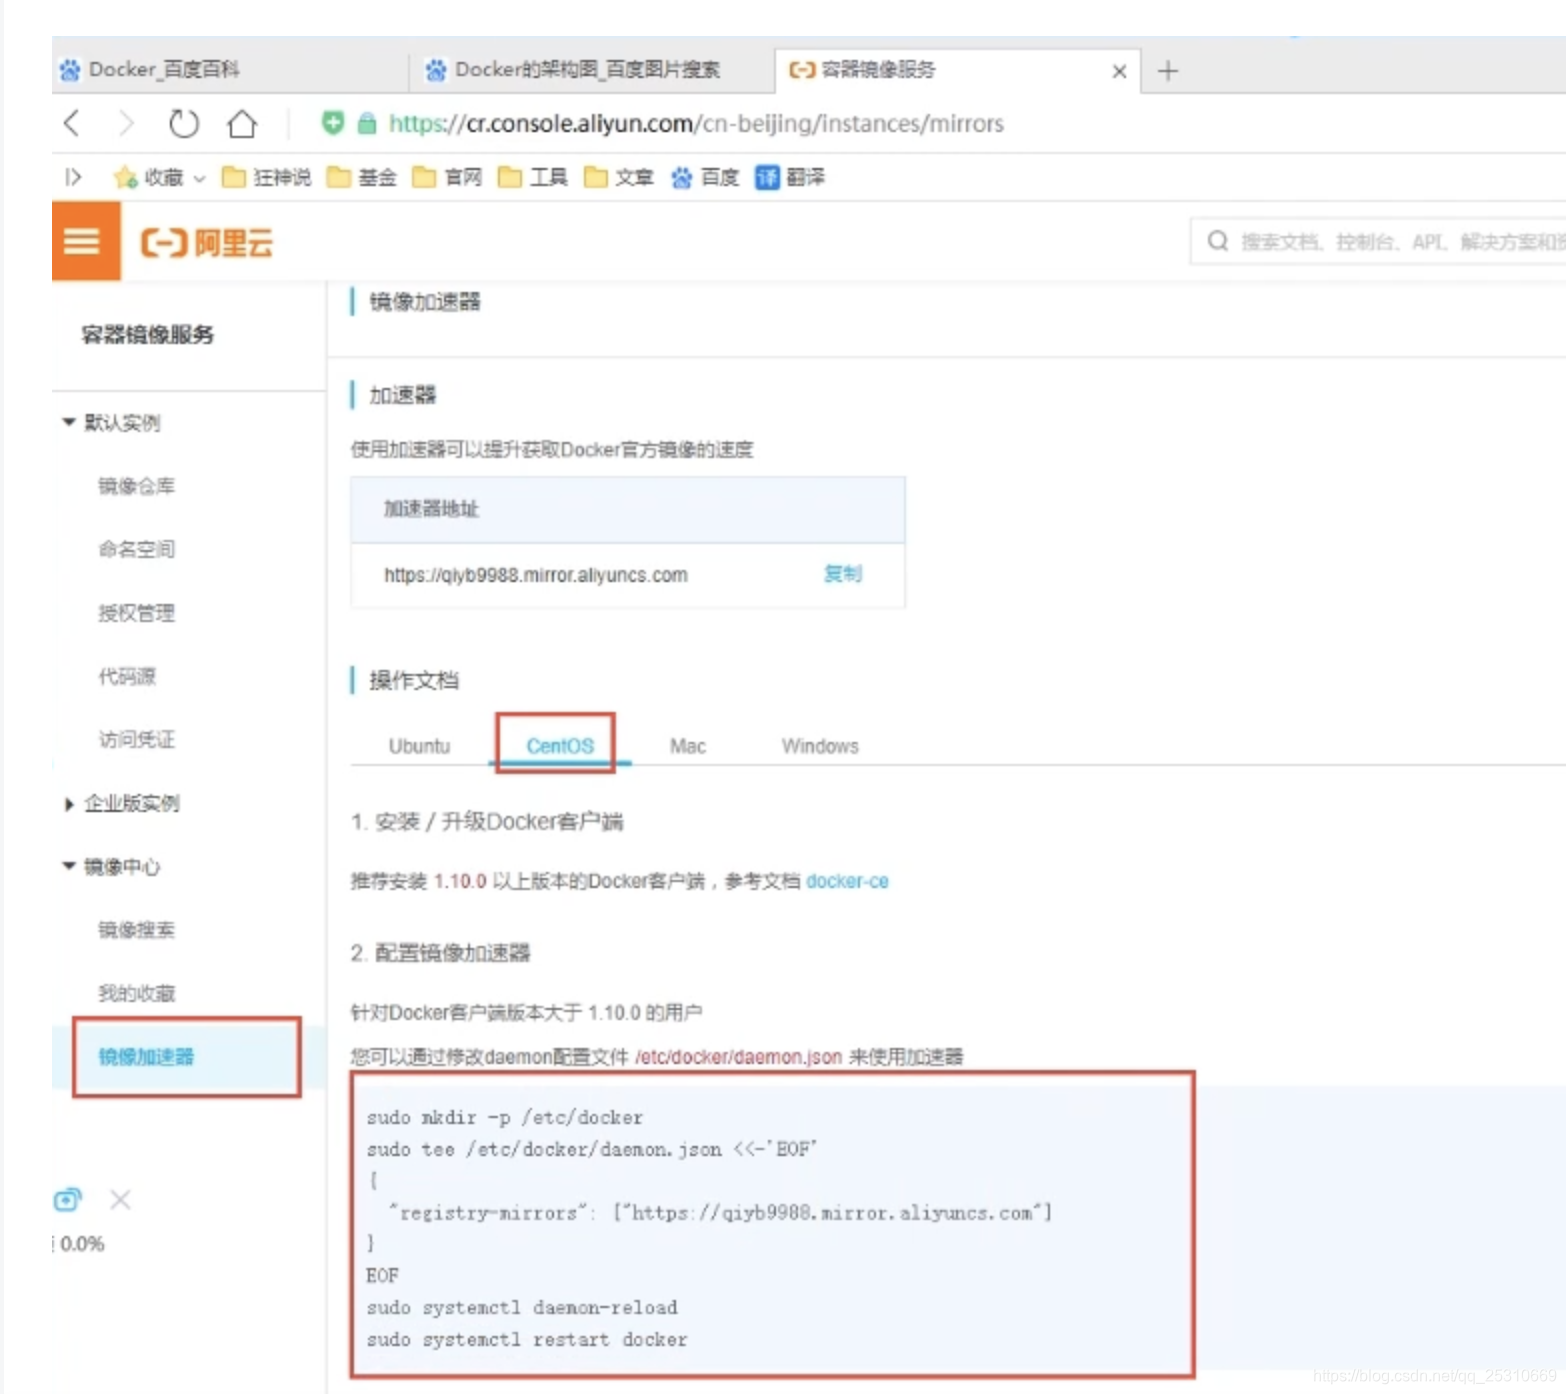This screenshot has width=1566, height=1394.
Task: Click the sudo systemctl daemon-reload line
Action: pos(522,1307)
